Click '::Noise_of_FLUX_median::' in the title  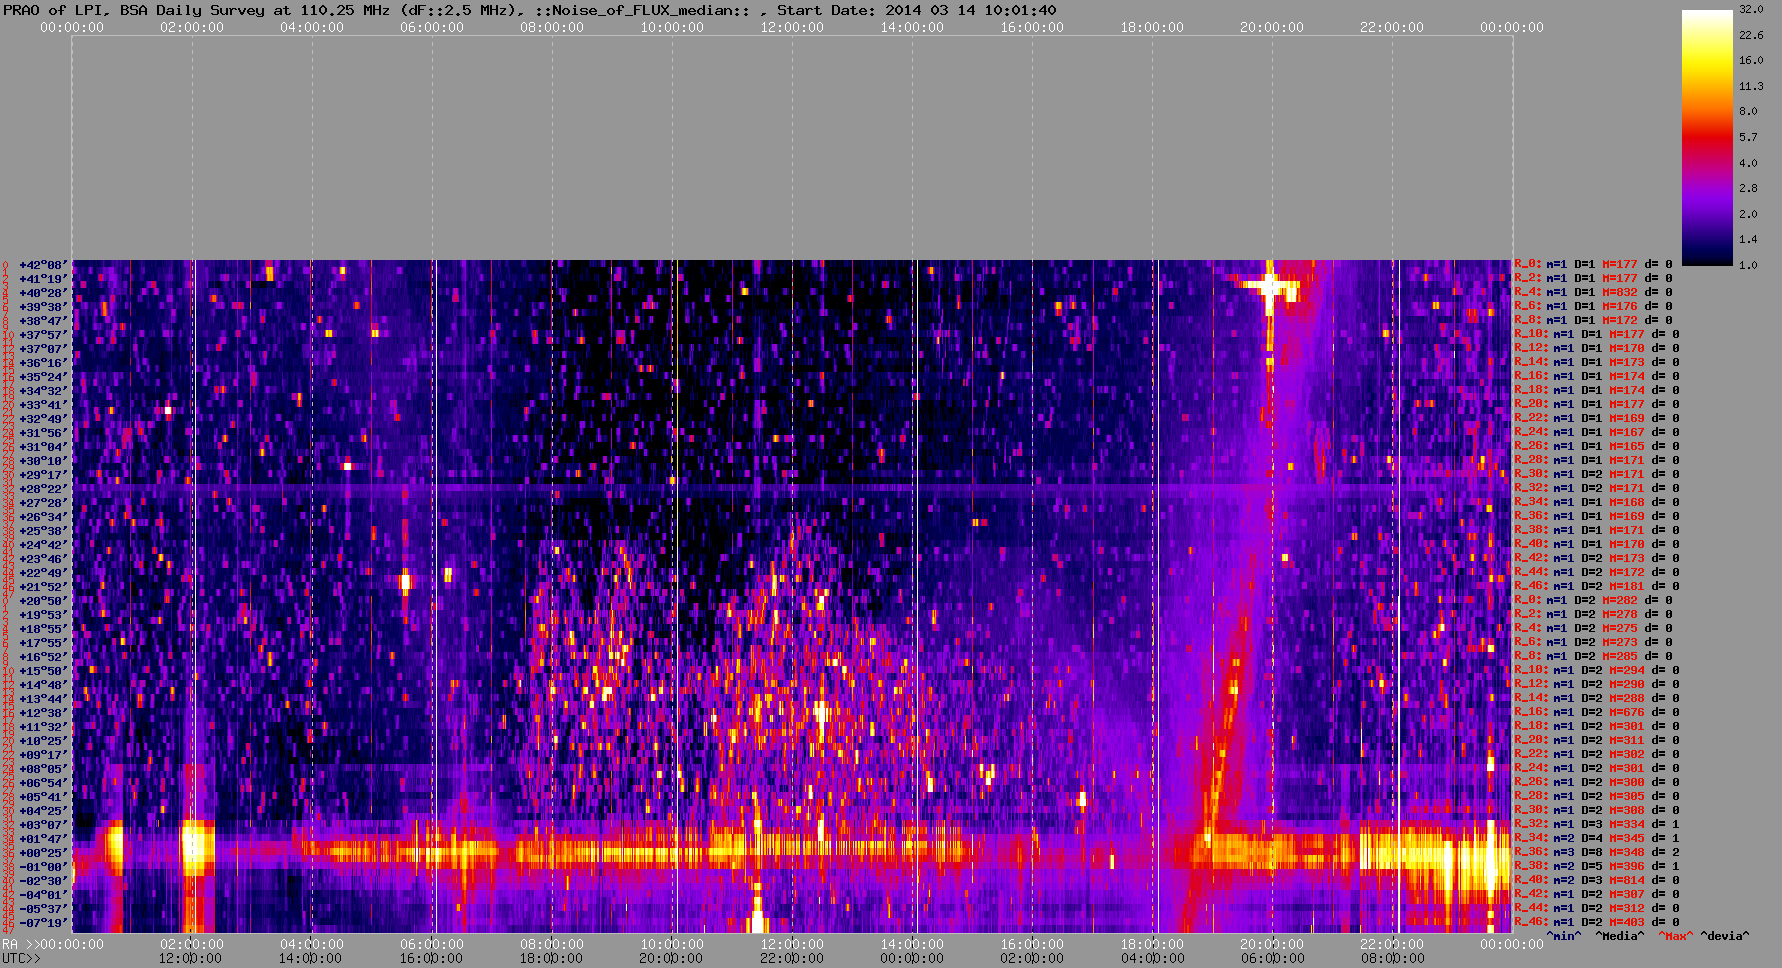[x=650, y=10]
